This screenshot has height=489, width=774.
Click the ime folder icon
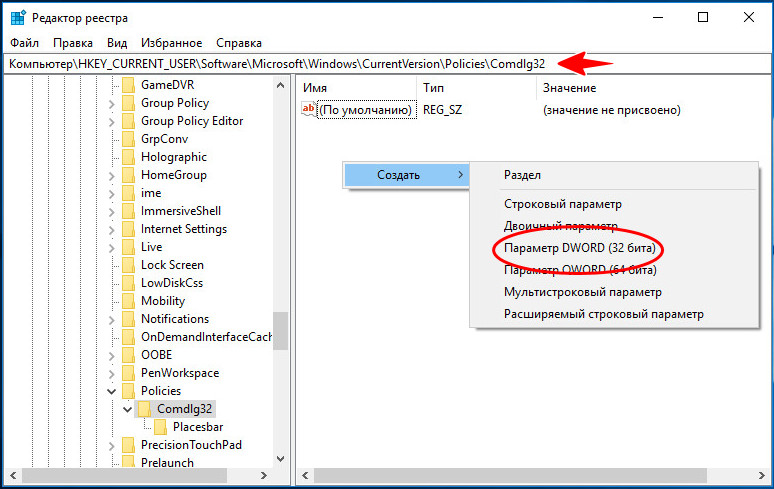click(x=128, y=193)
